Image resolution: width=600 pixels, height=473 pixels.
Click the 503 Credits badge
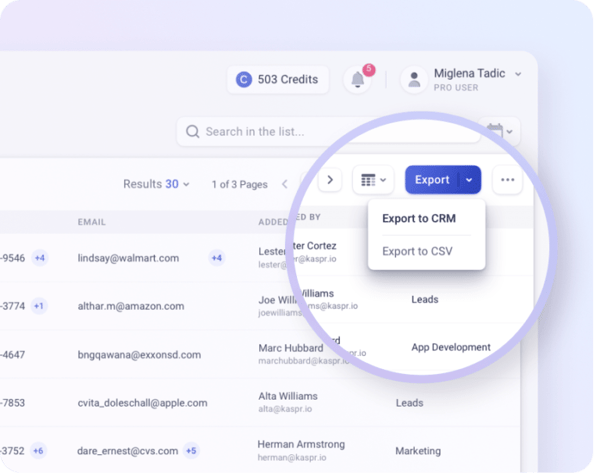coord(278,80)
